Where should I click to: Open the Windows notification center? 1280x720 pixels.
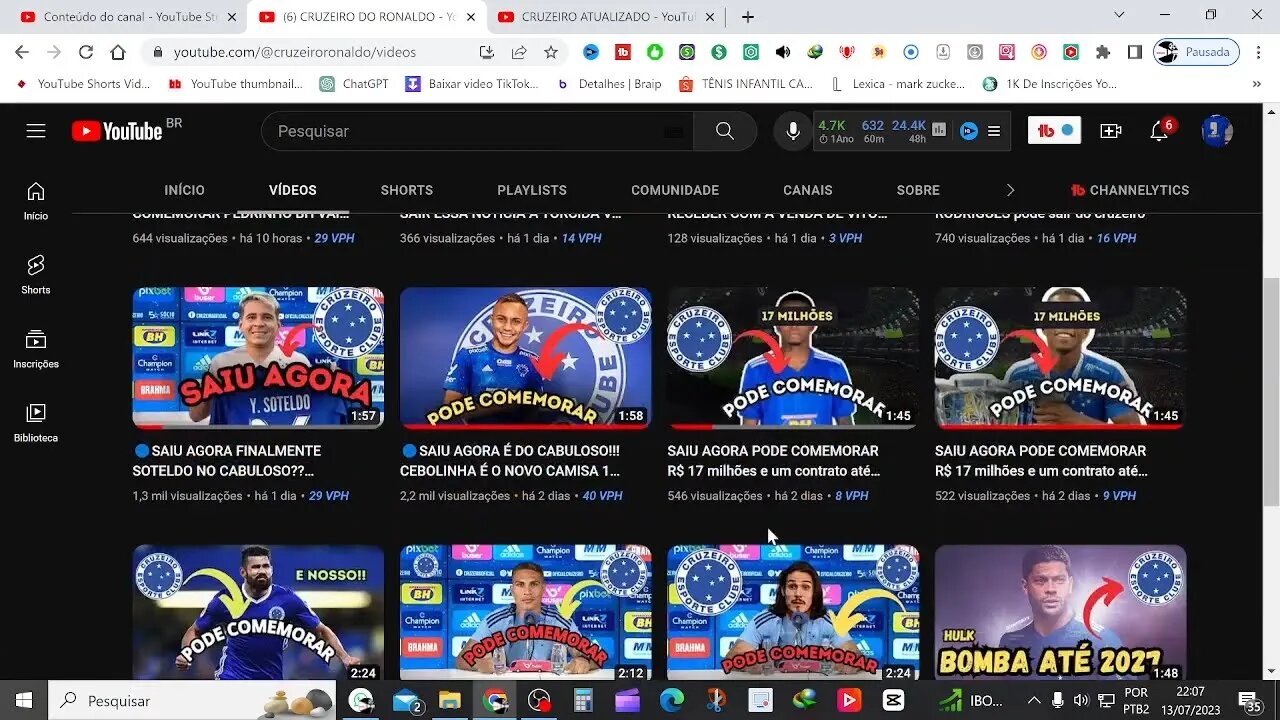click(x=1250, y=701)
